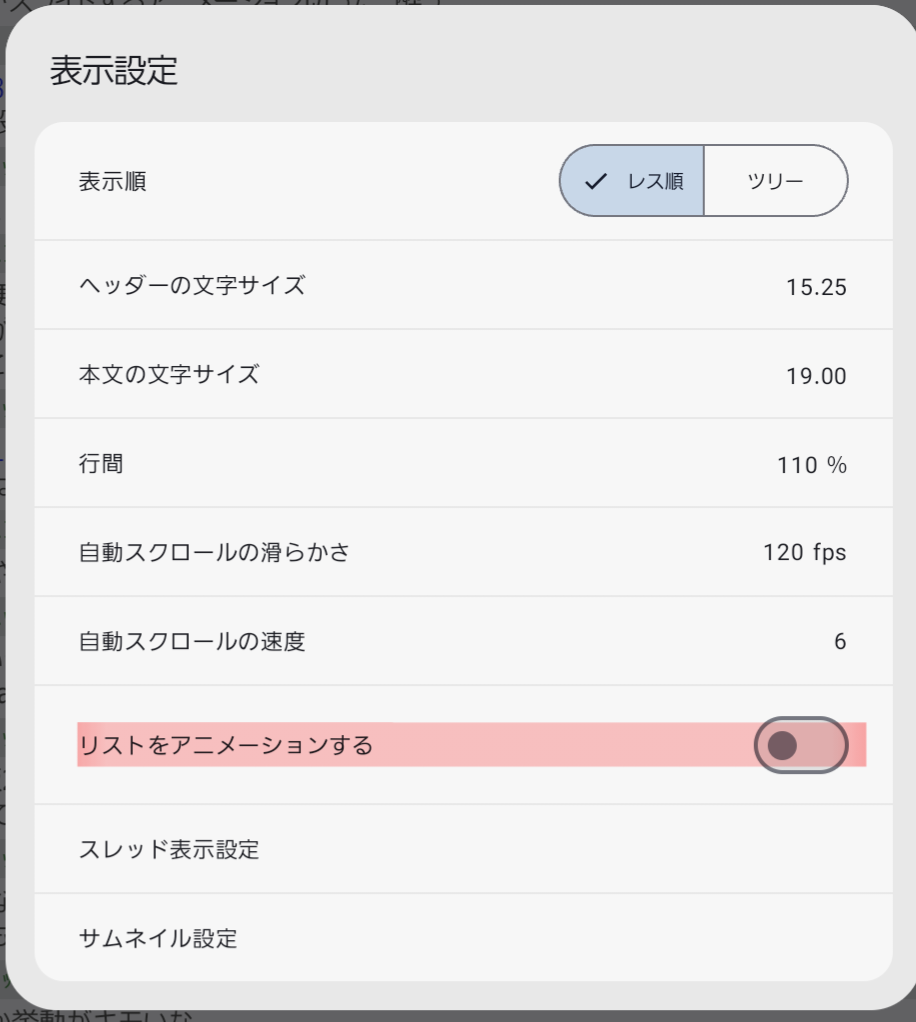
Task: Open スレッド表示設定
Action: [169, 850]
